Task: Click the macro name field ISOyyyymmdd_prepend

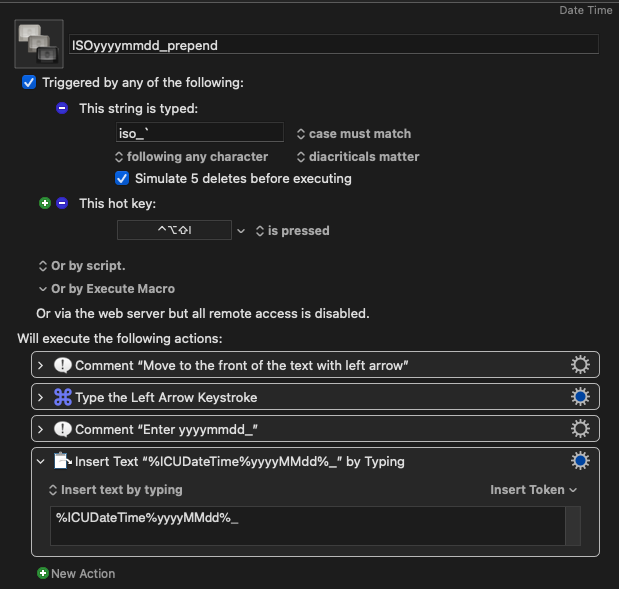Action: (x=334, y=45)
